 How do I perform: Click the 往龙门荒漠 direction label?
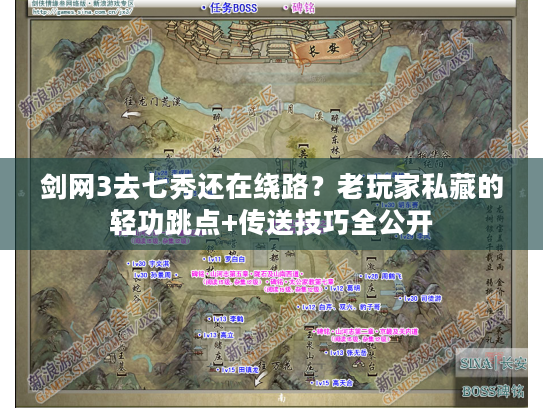pyautogui.click(x=152, y=102)
